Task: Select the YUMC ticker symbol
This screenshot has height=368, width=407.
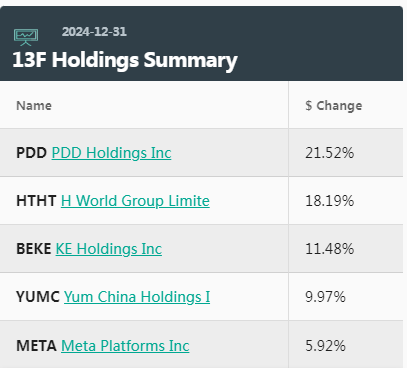Action: [38, 297]
